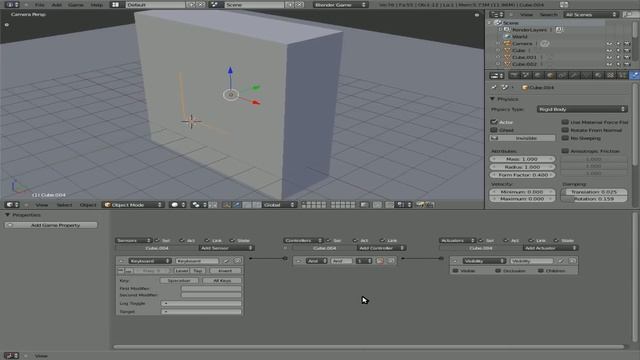Click the 3D view editor type icon
Screen dimensions: 640x360
12,204
